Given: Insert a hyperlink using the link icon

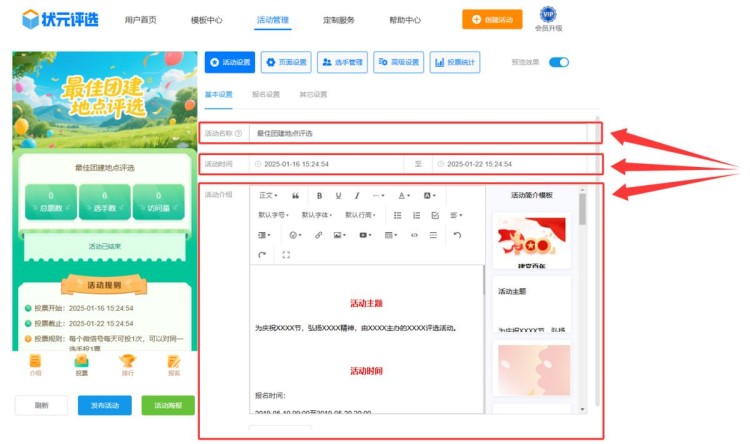Looking at the screenshot, I should tap(318, 235).
